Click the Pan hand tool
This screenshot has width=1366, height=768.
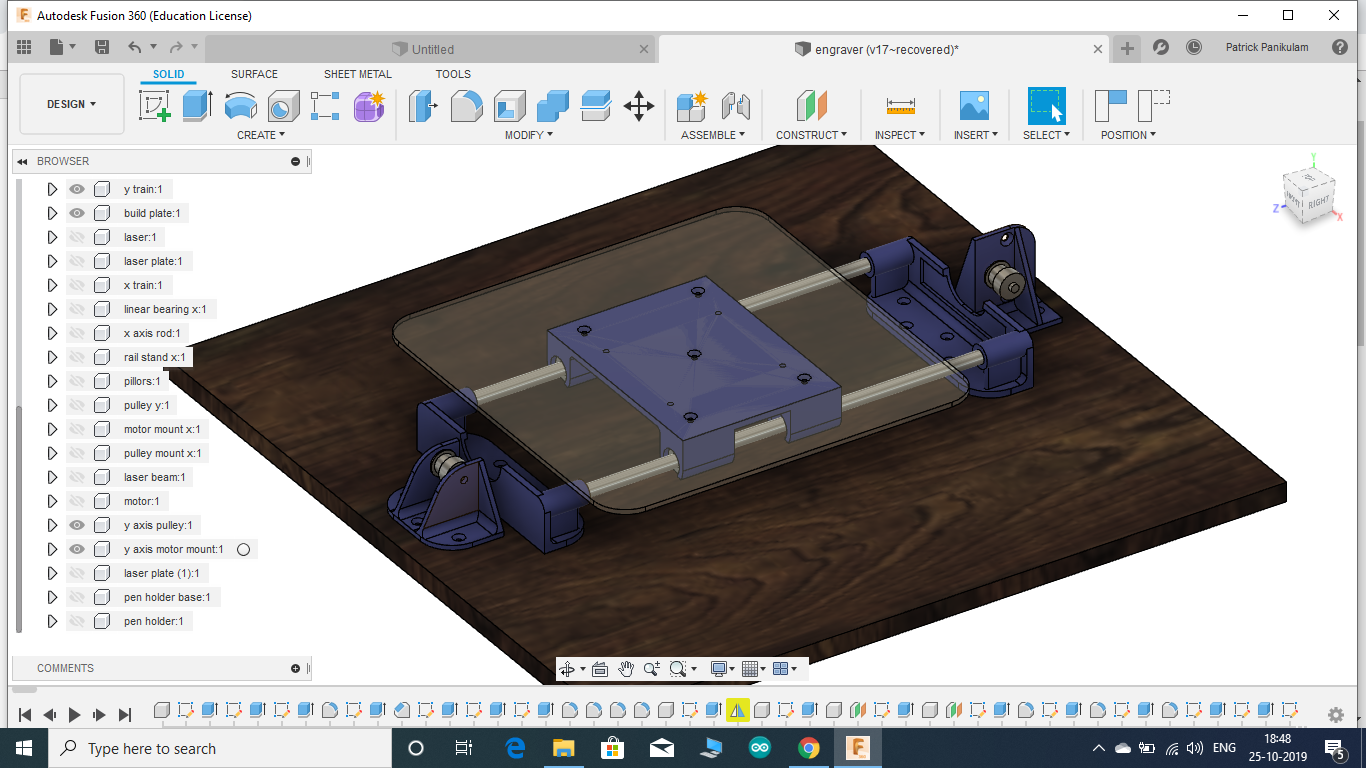click(626, 669)
